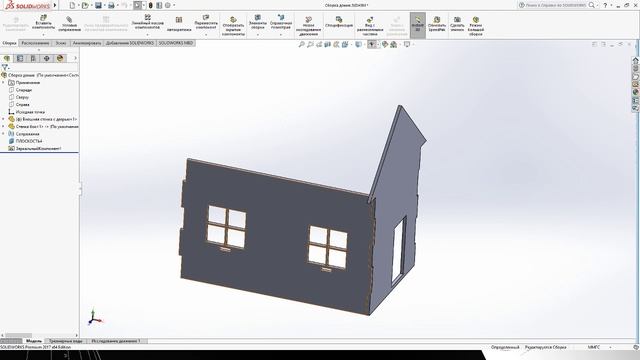Click Take Snapshot (Сделать снимок)
The height and width of the screenshot is (360, 640).
click(x=457, y=24)
